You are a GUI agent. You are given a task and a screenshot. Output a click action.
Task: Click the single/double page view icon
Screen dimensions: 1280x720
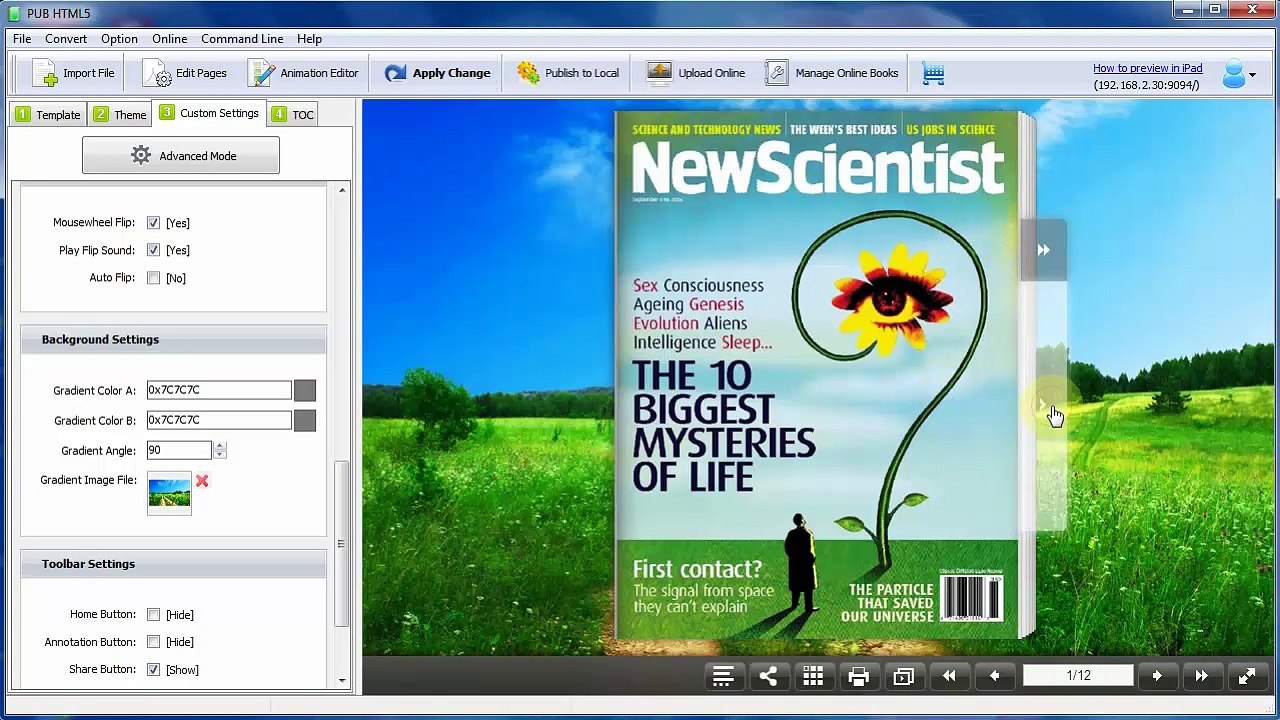(x=903, y=676)
